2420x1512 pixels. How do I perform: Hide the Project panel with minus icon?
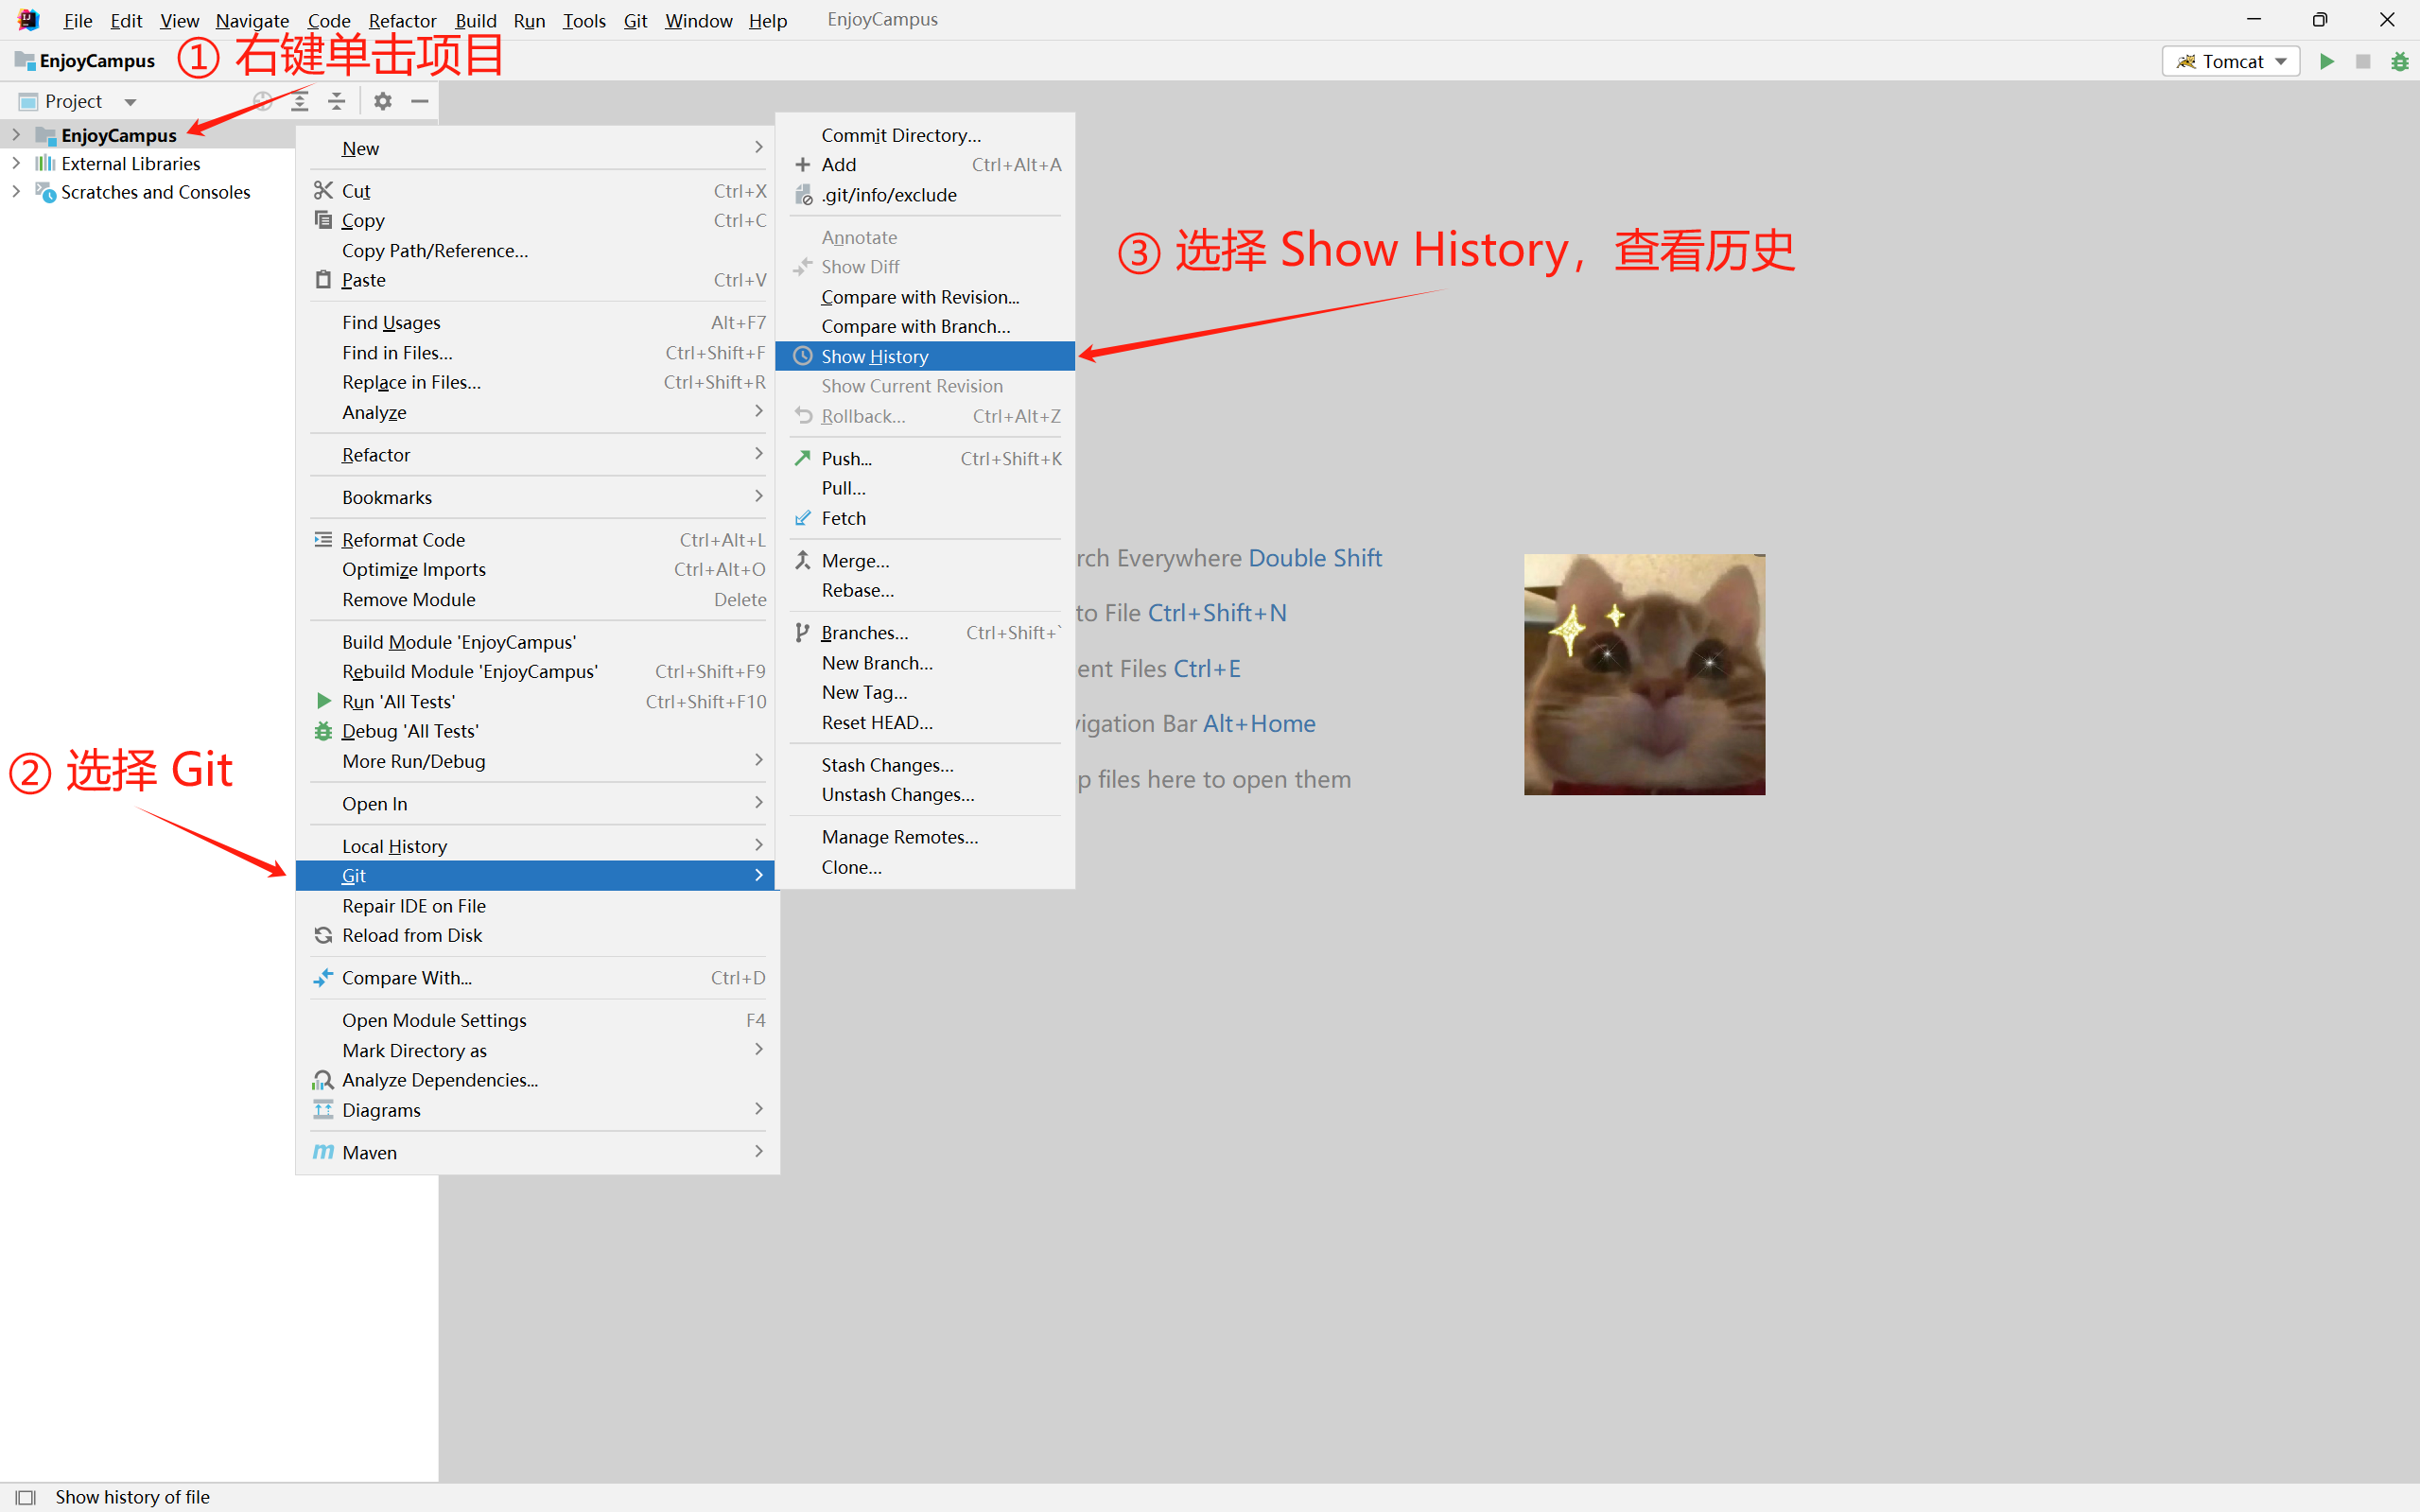[420, 101]
